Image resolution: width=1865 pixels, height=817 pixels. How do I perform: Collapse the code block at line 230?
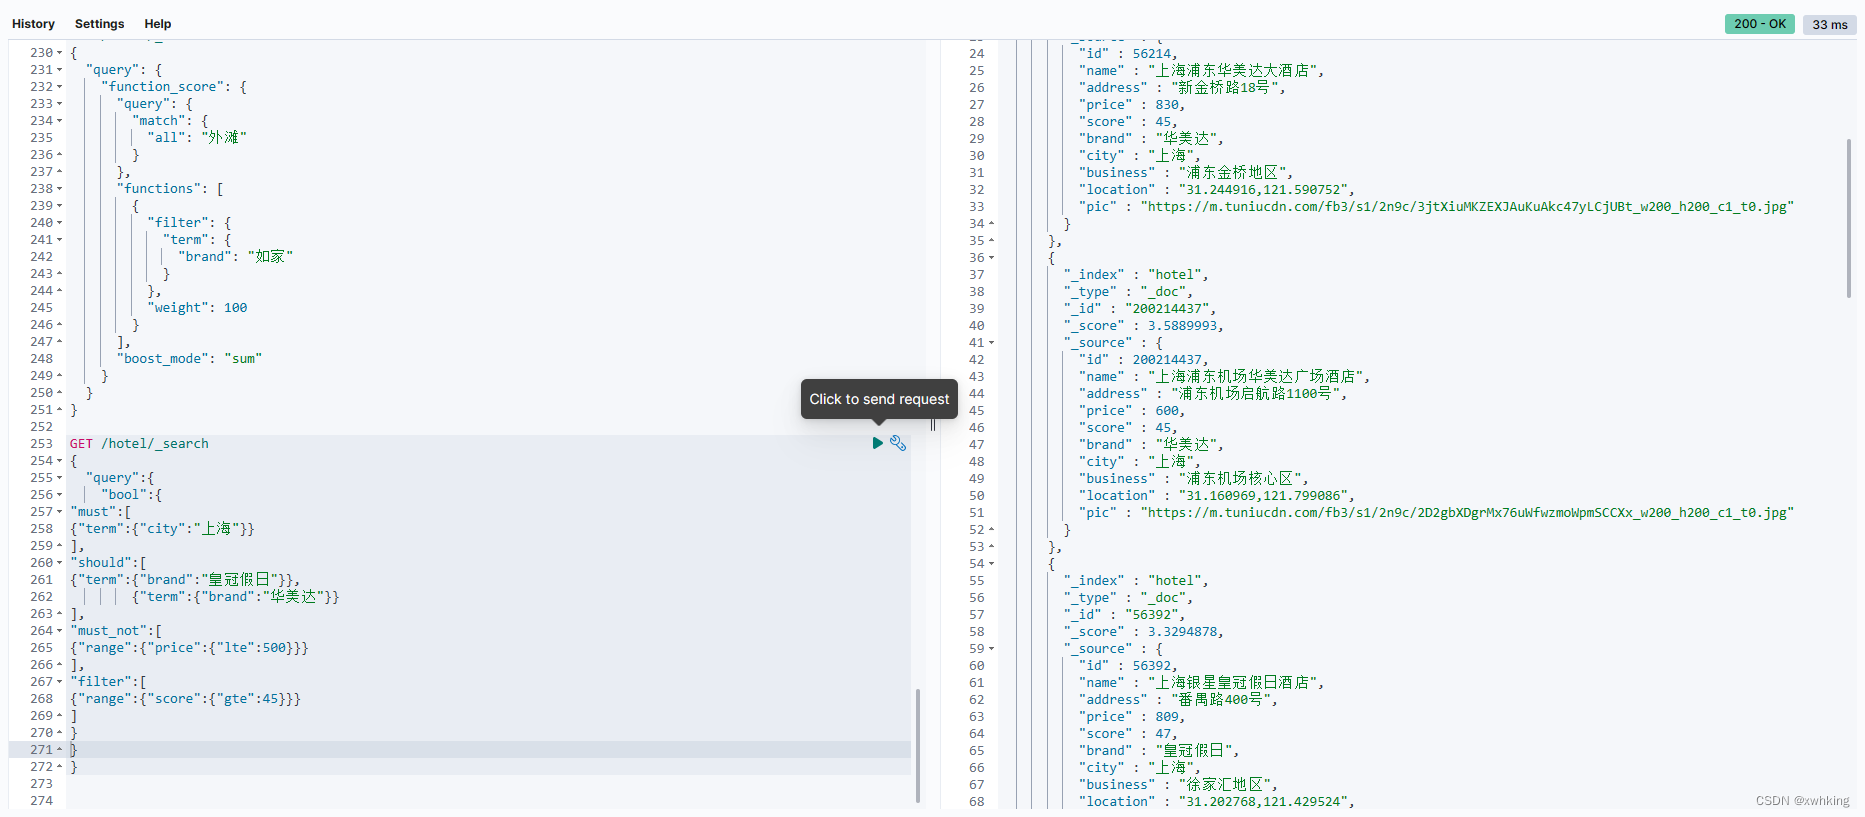click(x=59, y=53)
